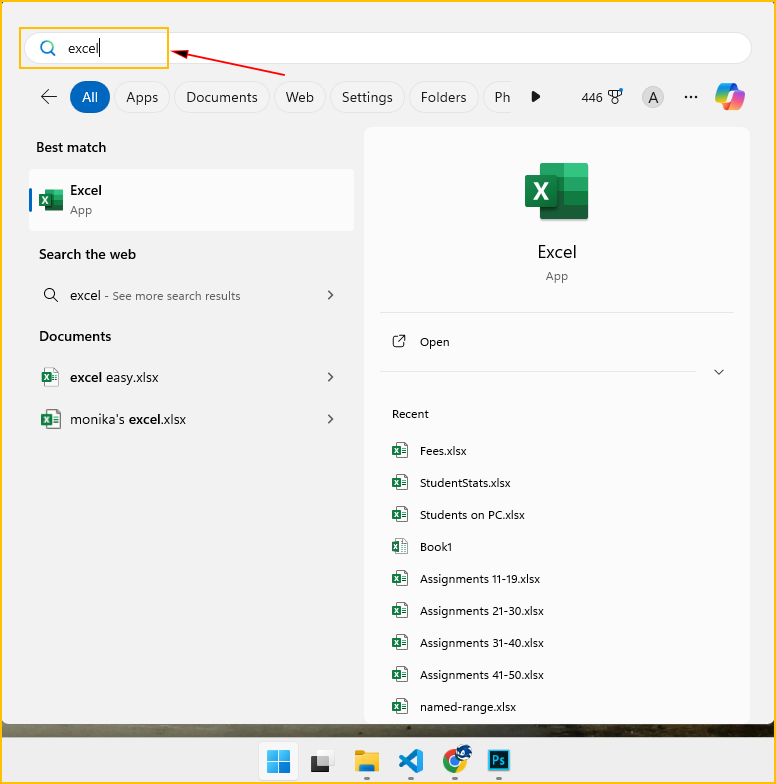Click the rewards points trophy icon
776x784 pixels.
pos(615,97)
